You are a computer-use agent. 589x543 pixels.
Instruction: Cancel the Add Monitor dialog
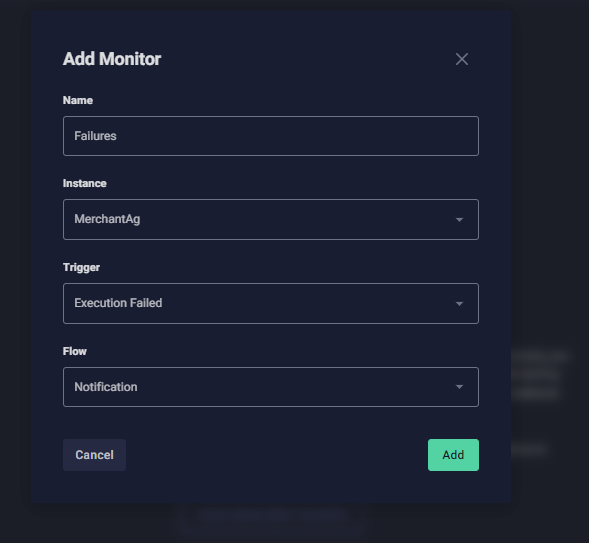94,455
